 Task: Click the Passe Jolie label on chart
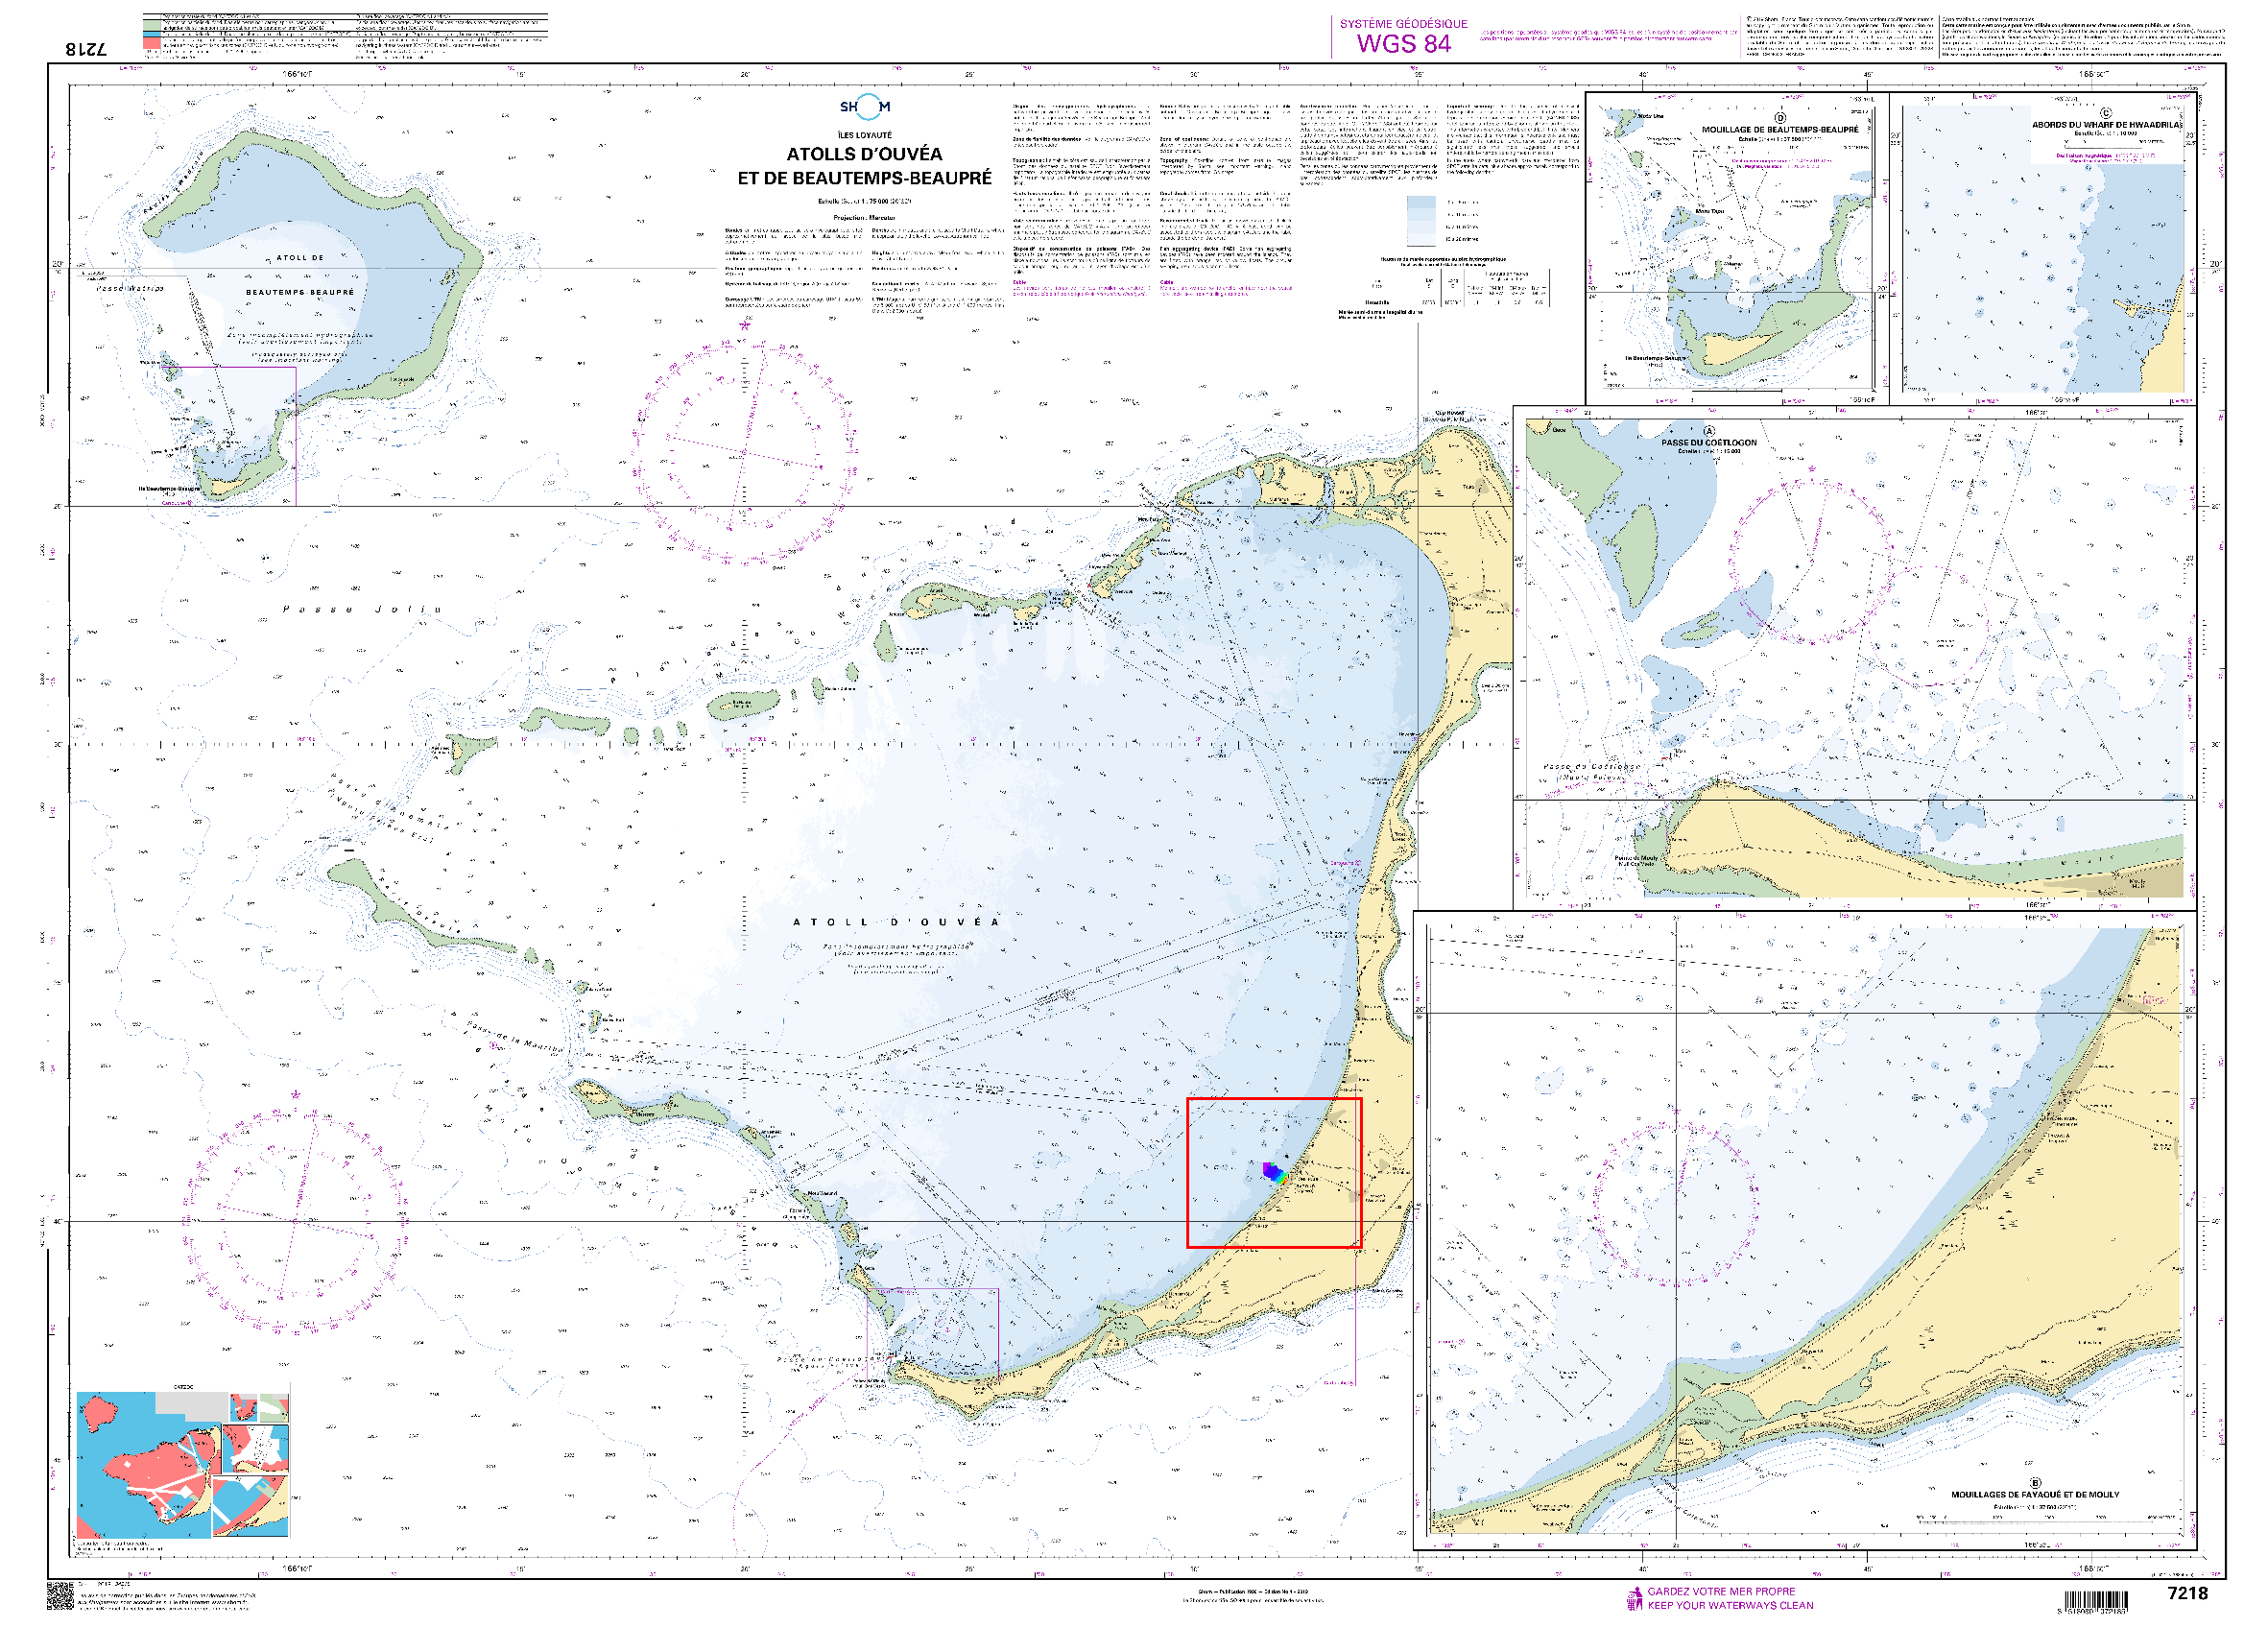(362, 609)
